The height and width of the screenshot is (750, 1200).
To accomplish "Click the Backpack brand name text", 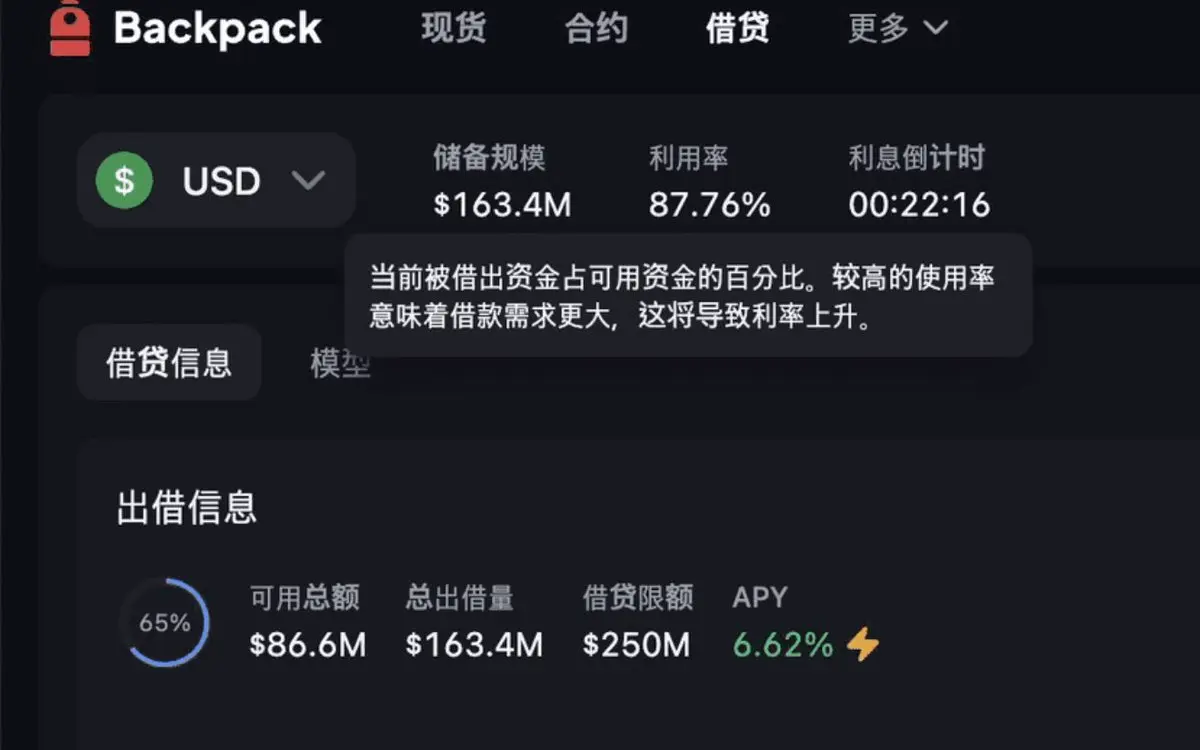I will click(x=218, y=29).
